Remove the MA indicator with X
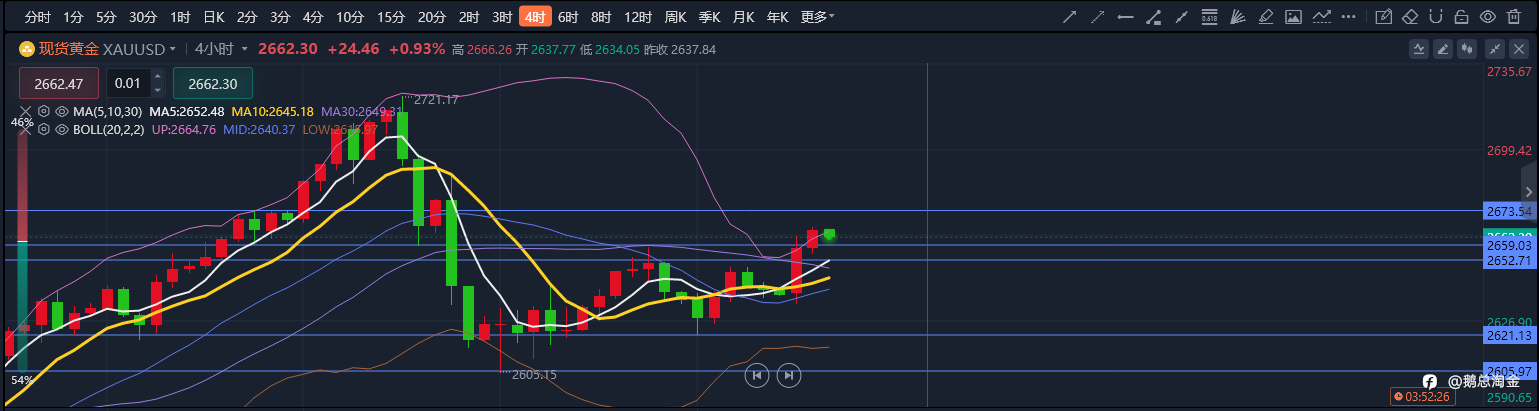Screen dimensions: 1539x411 pos(27,111)
